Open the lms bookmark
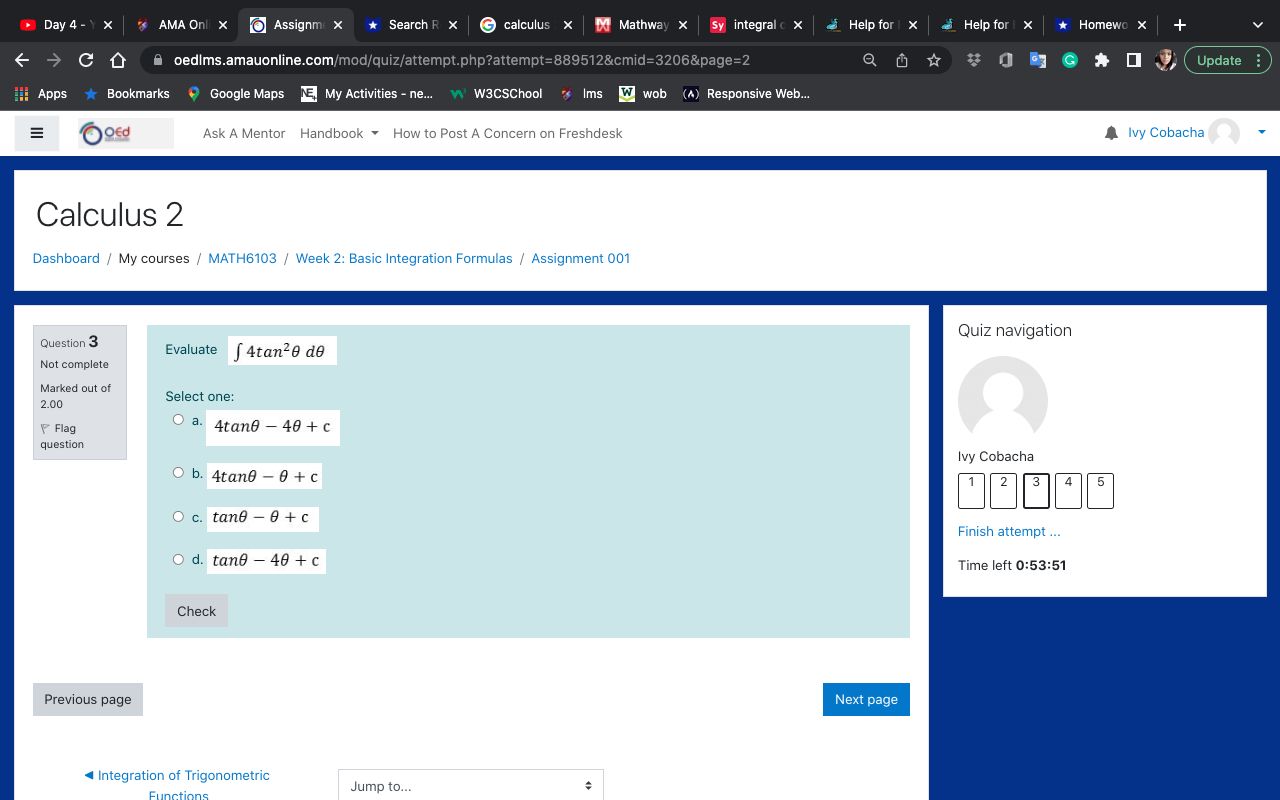Image resolution: width=1280 pixels, height=800 pixels. tap(582, 94)
